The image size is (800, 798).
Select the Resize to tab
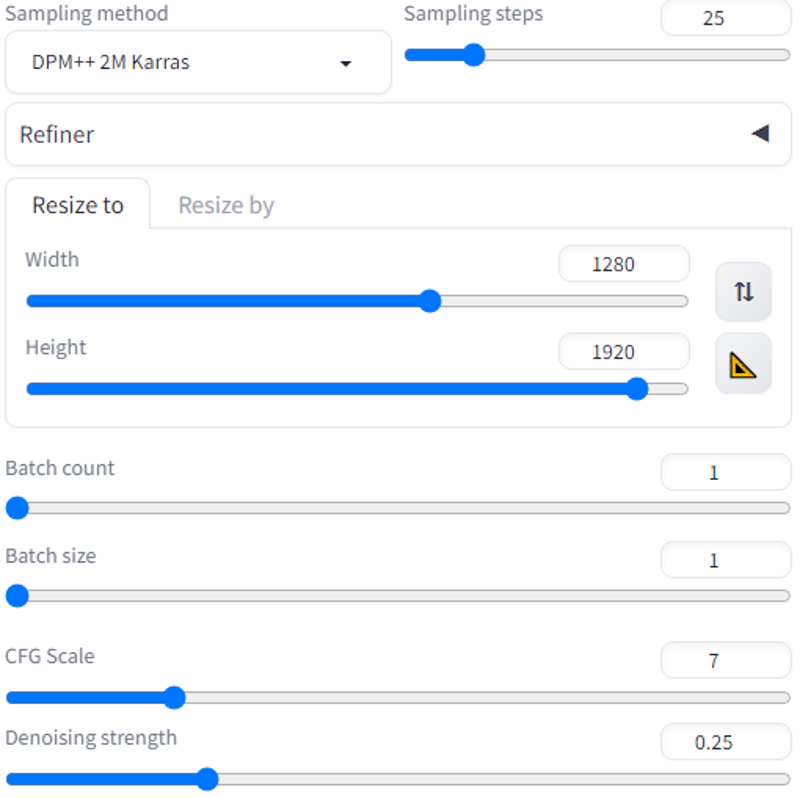(x=78, y=205)
